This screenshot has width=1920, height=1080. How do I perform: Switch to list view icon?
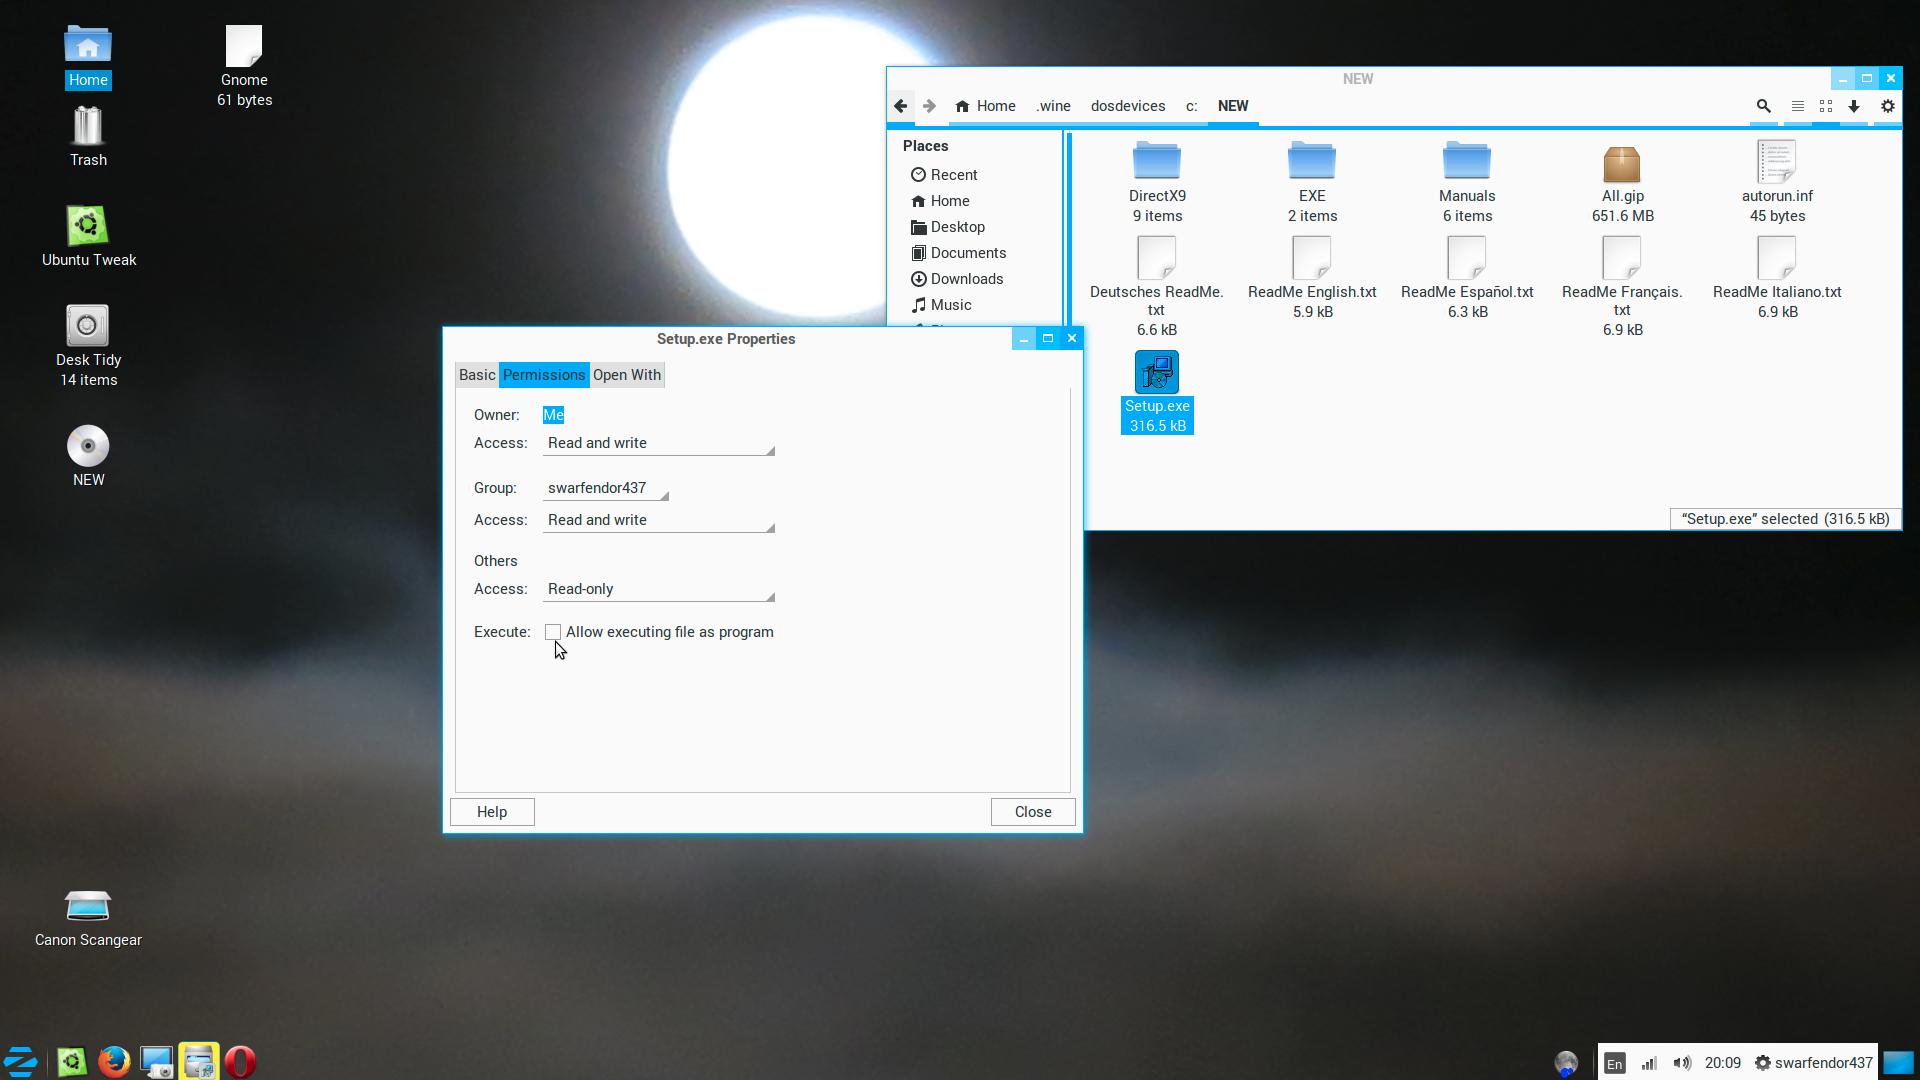click(x=1797, y=106)
